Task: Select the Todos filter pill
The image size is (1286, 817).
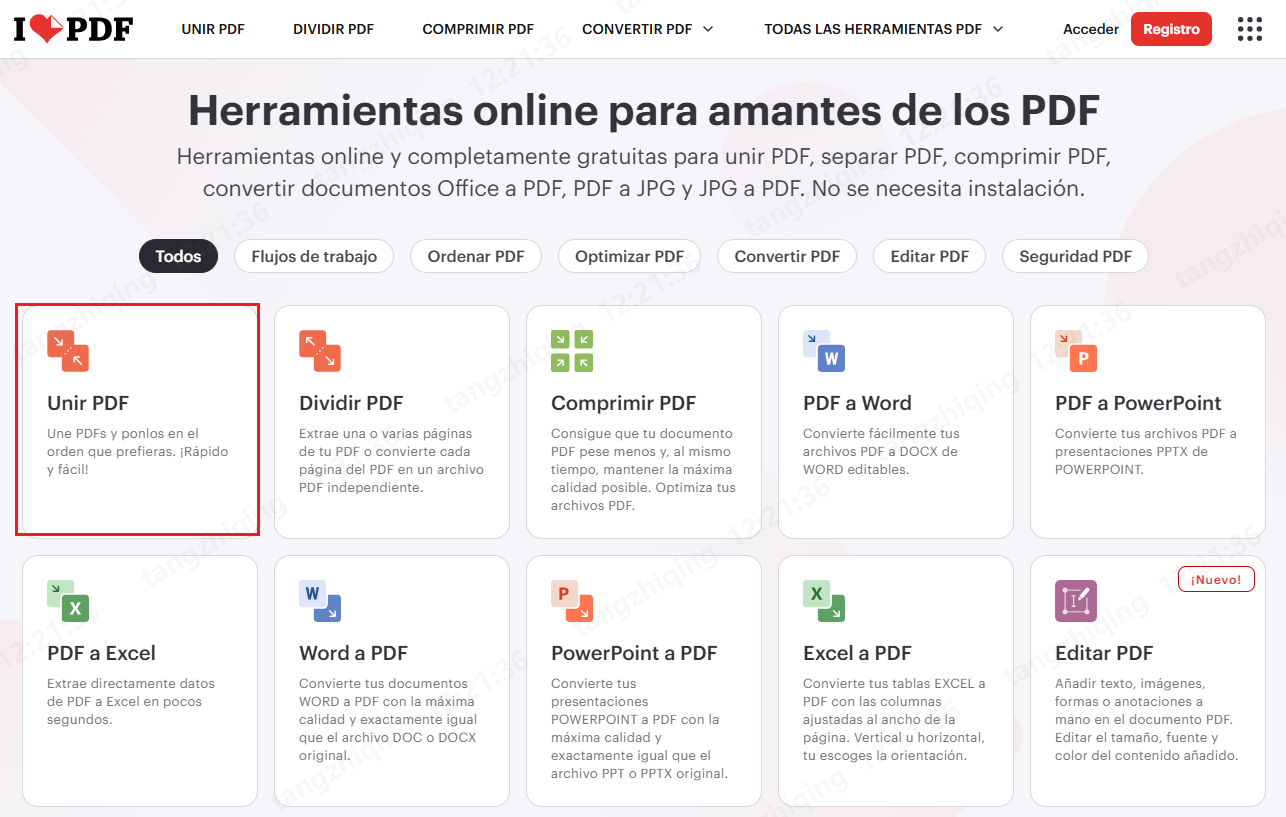Action: tap(178, 256)
